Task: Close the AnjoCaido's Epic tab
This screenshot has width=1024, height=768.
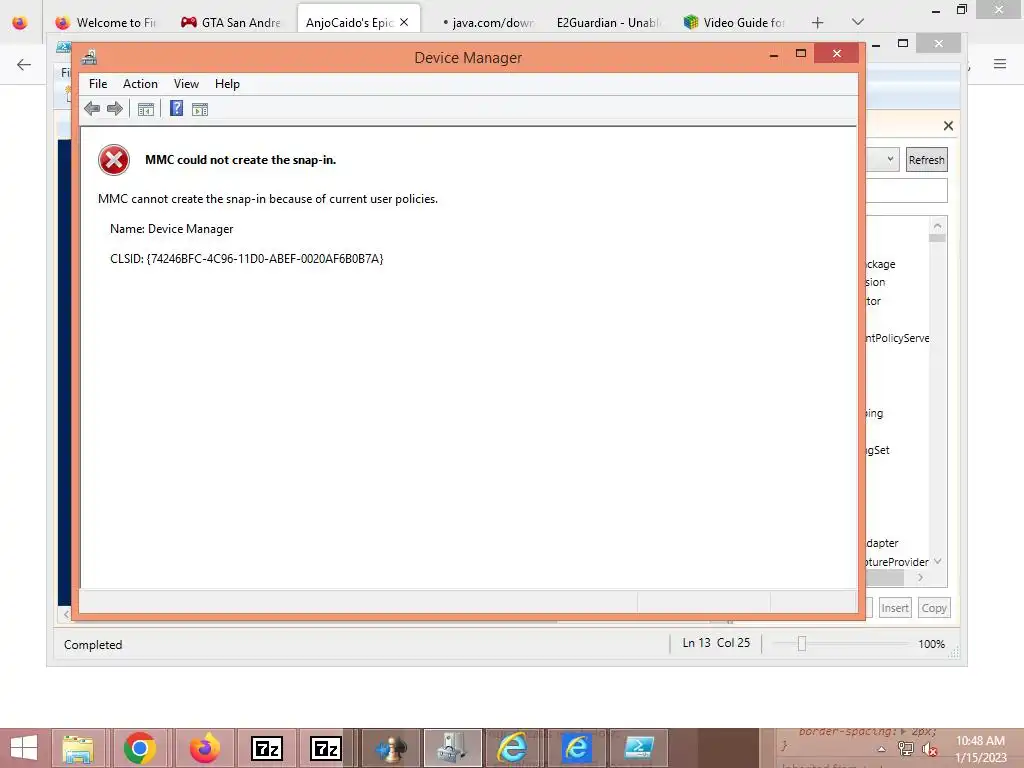Action: coord(404,22)
